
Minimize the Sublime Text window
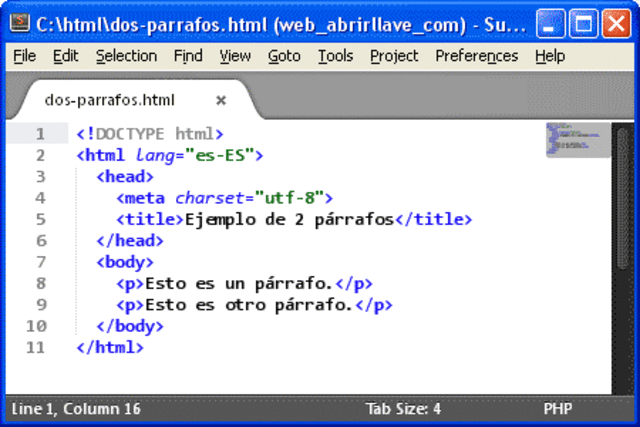[x=551, y=24]
